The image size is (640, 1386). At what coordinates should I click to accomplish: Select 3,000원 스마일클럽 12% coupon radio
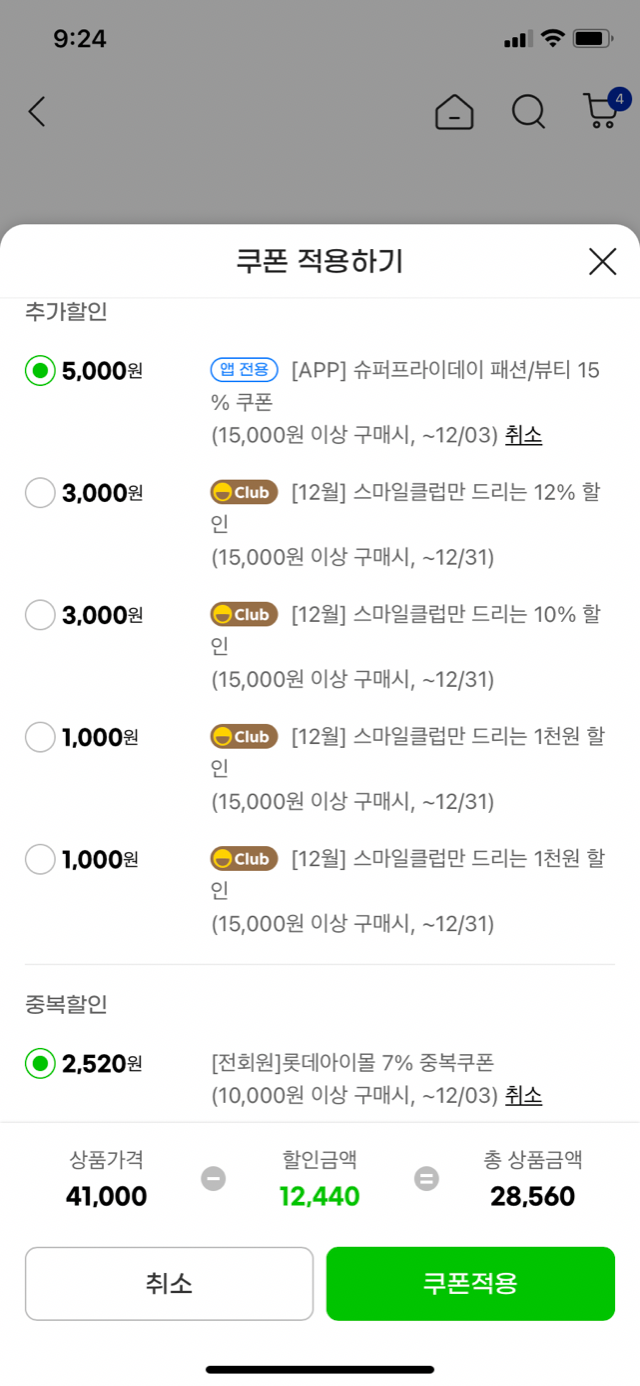[40, 493]
